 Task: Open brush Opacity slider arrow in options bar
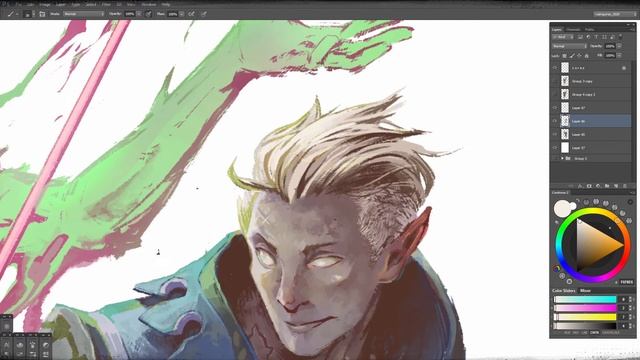(139, 14)
